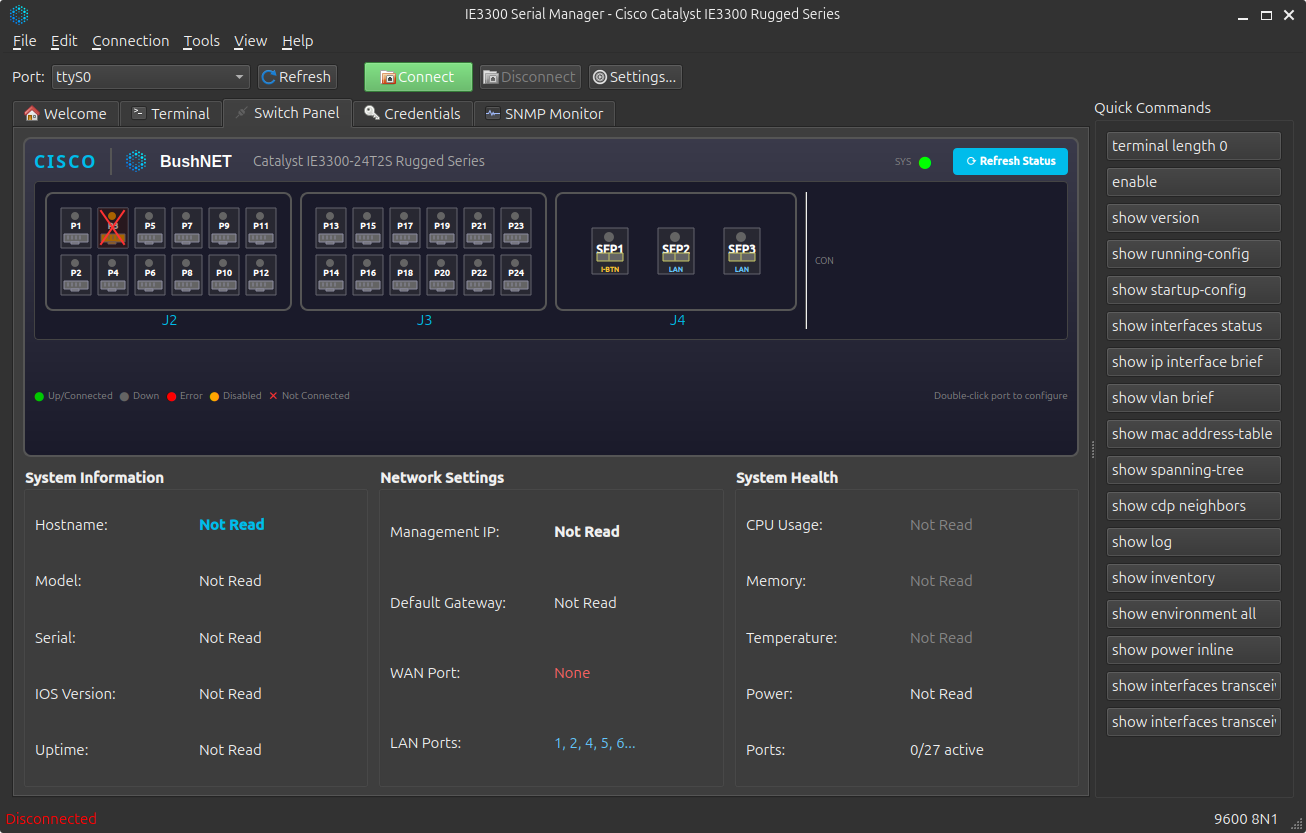The image size is (1306, 833).
Task: Click the Refresh Status button
Action: 1010,162
